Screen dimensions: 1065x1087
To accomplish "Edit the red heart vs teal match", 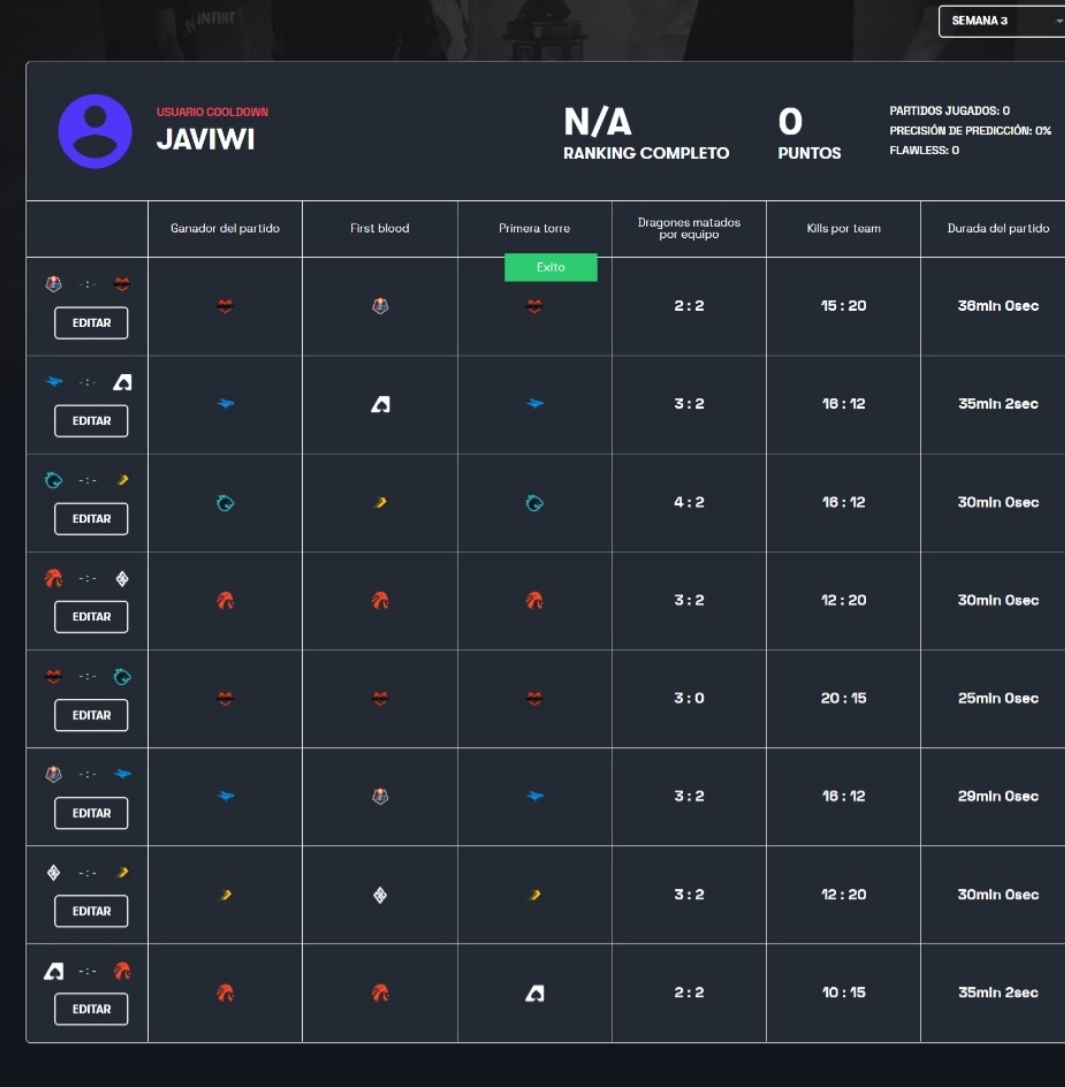I will (x=91, y=715).
